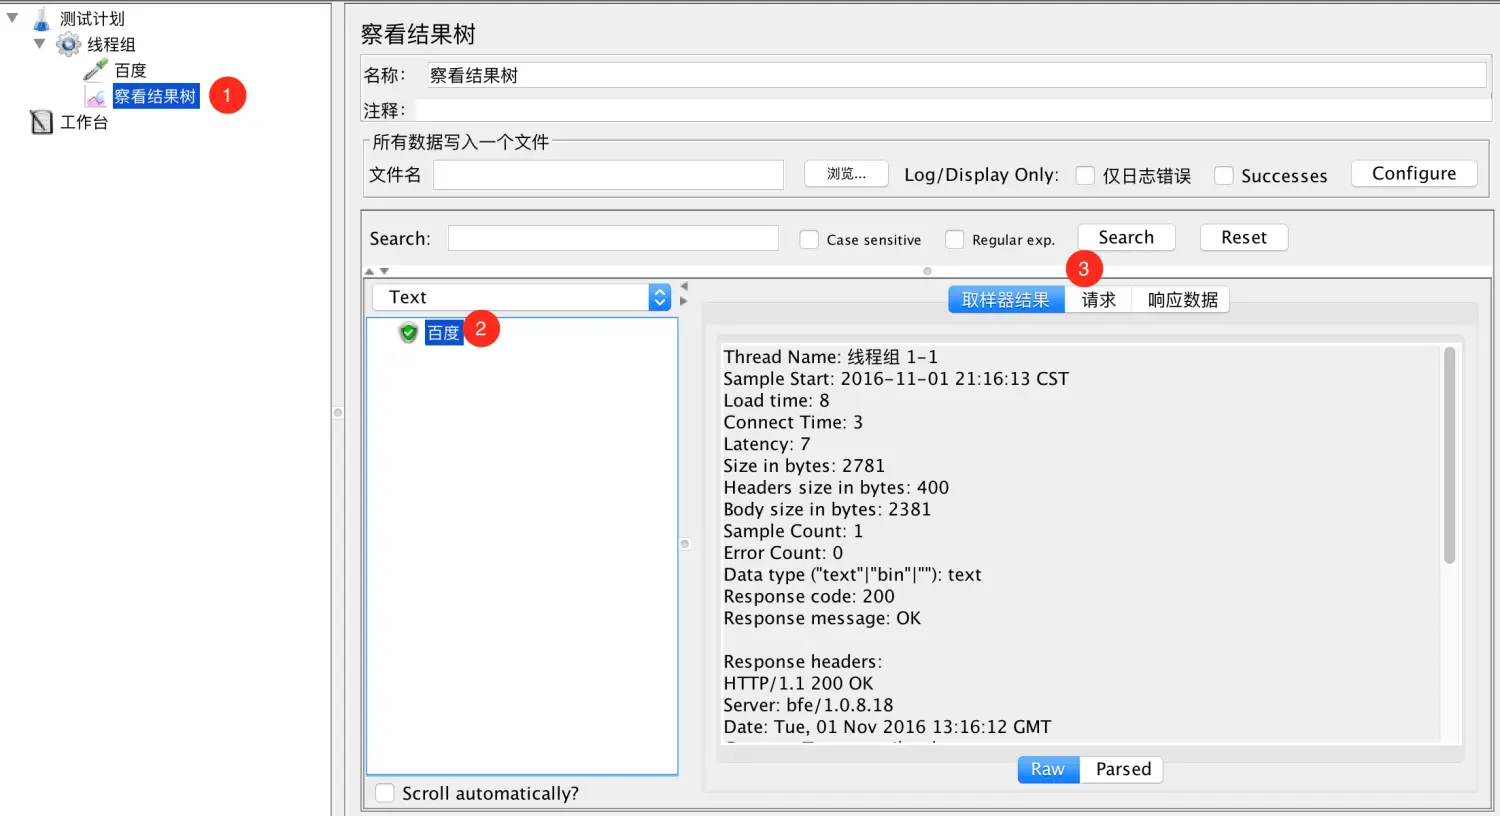The image size is (1500, 816).
Task: Click the 工作台 workbench icon
Action: click(41, 122)
